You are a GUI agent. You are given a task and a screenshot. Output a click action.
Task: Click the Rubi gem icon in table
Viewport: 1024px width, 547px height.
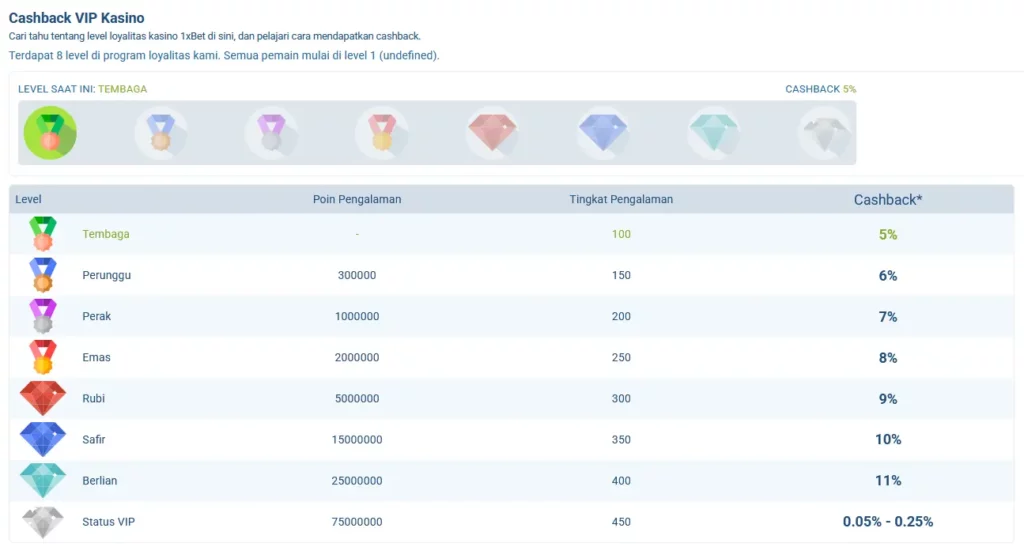43,398
